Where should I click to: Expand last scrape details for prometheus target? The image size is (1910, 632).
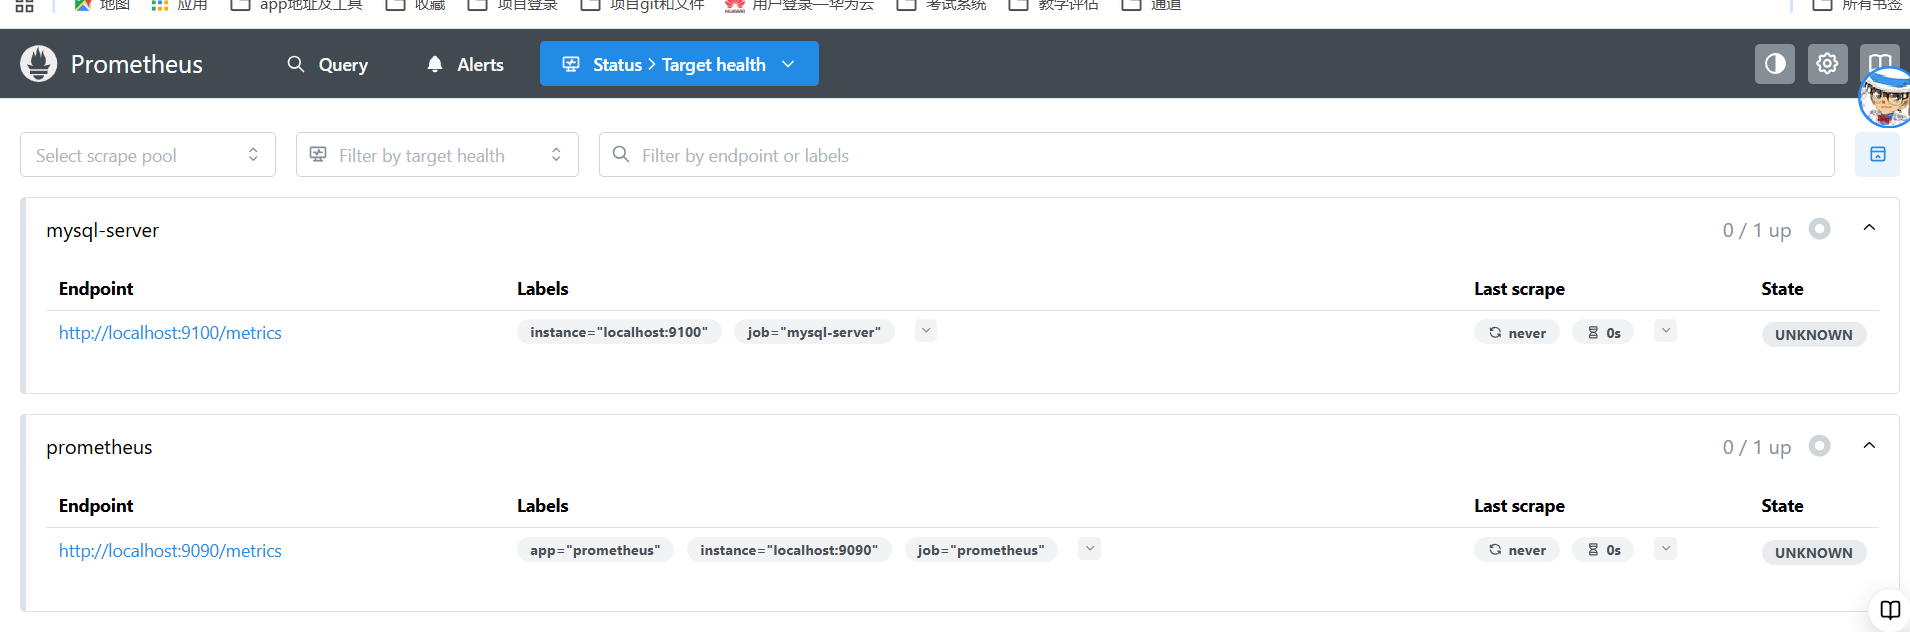tap(1665, 548)
